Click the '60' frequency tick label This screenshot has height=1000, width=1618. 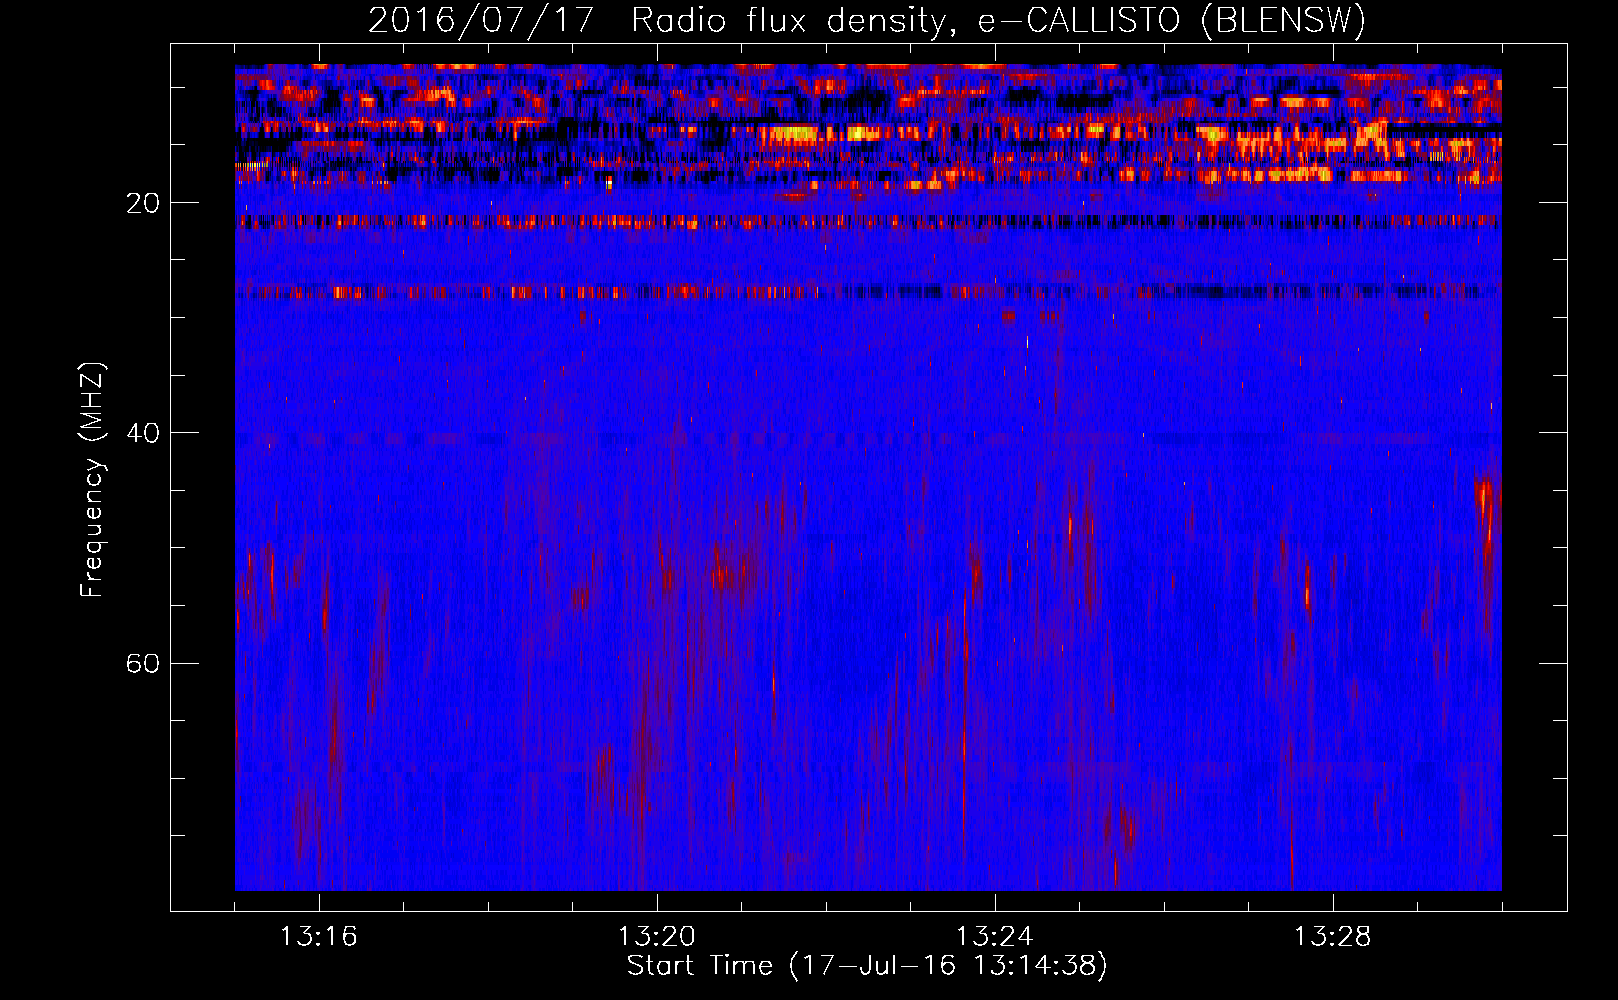point(142,663)
